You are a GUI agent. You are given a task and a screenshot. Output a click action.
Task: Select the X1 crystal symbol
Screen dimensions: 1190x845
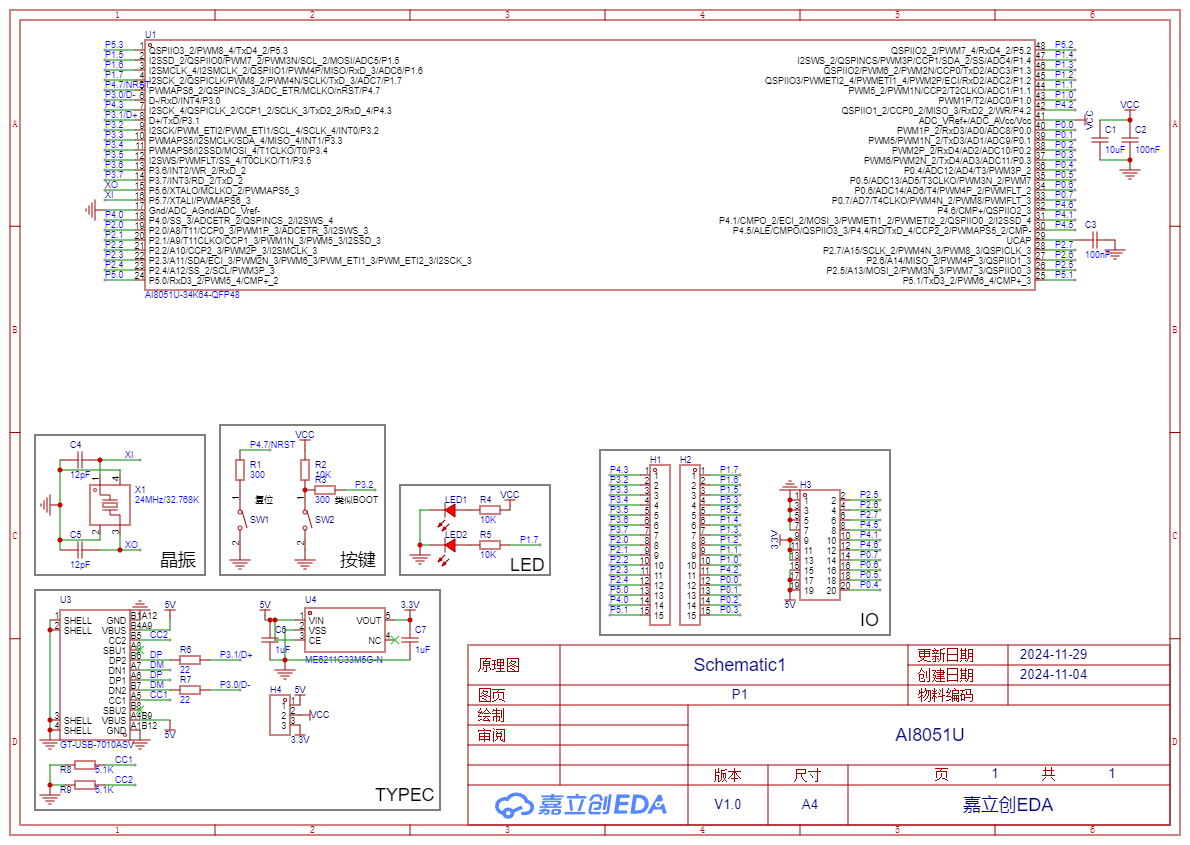110,504
